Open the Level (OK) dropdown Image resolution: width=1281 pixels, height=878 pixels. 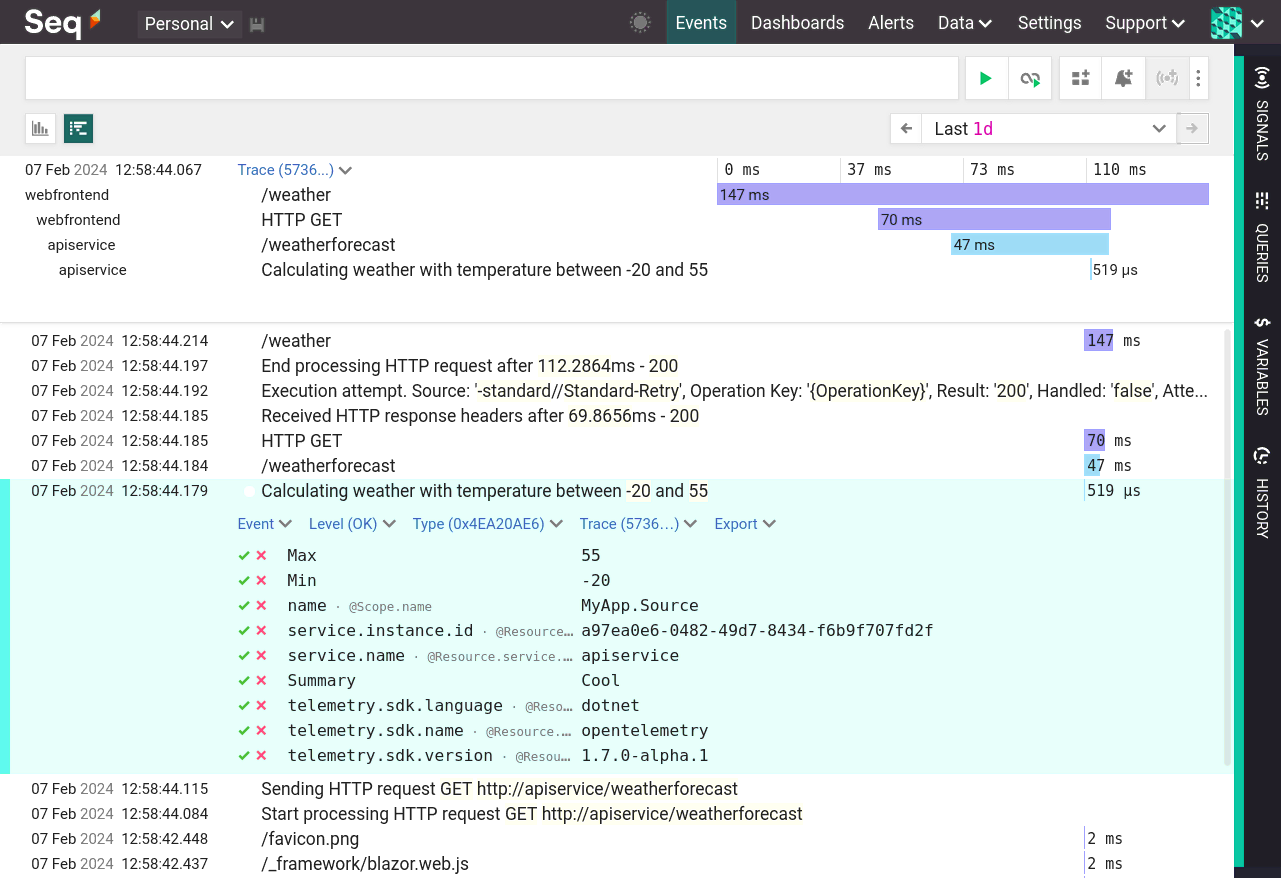click(353, 524)
